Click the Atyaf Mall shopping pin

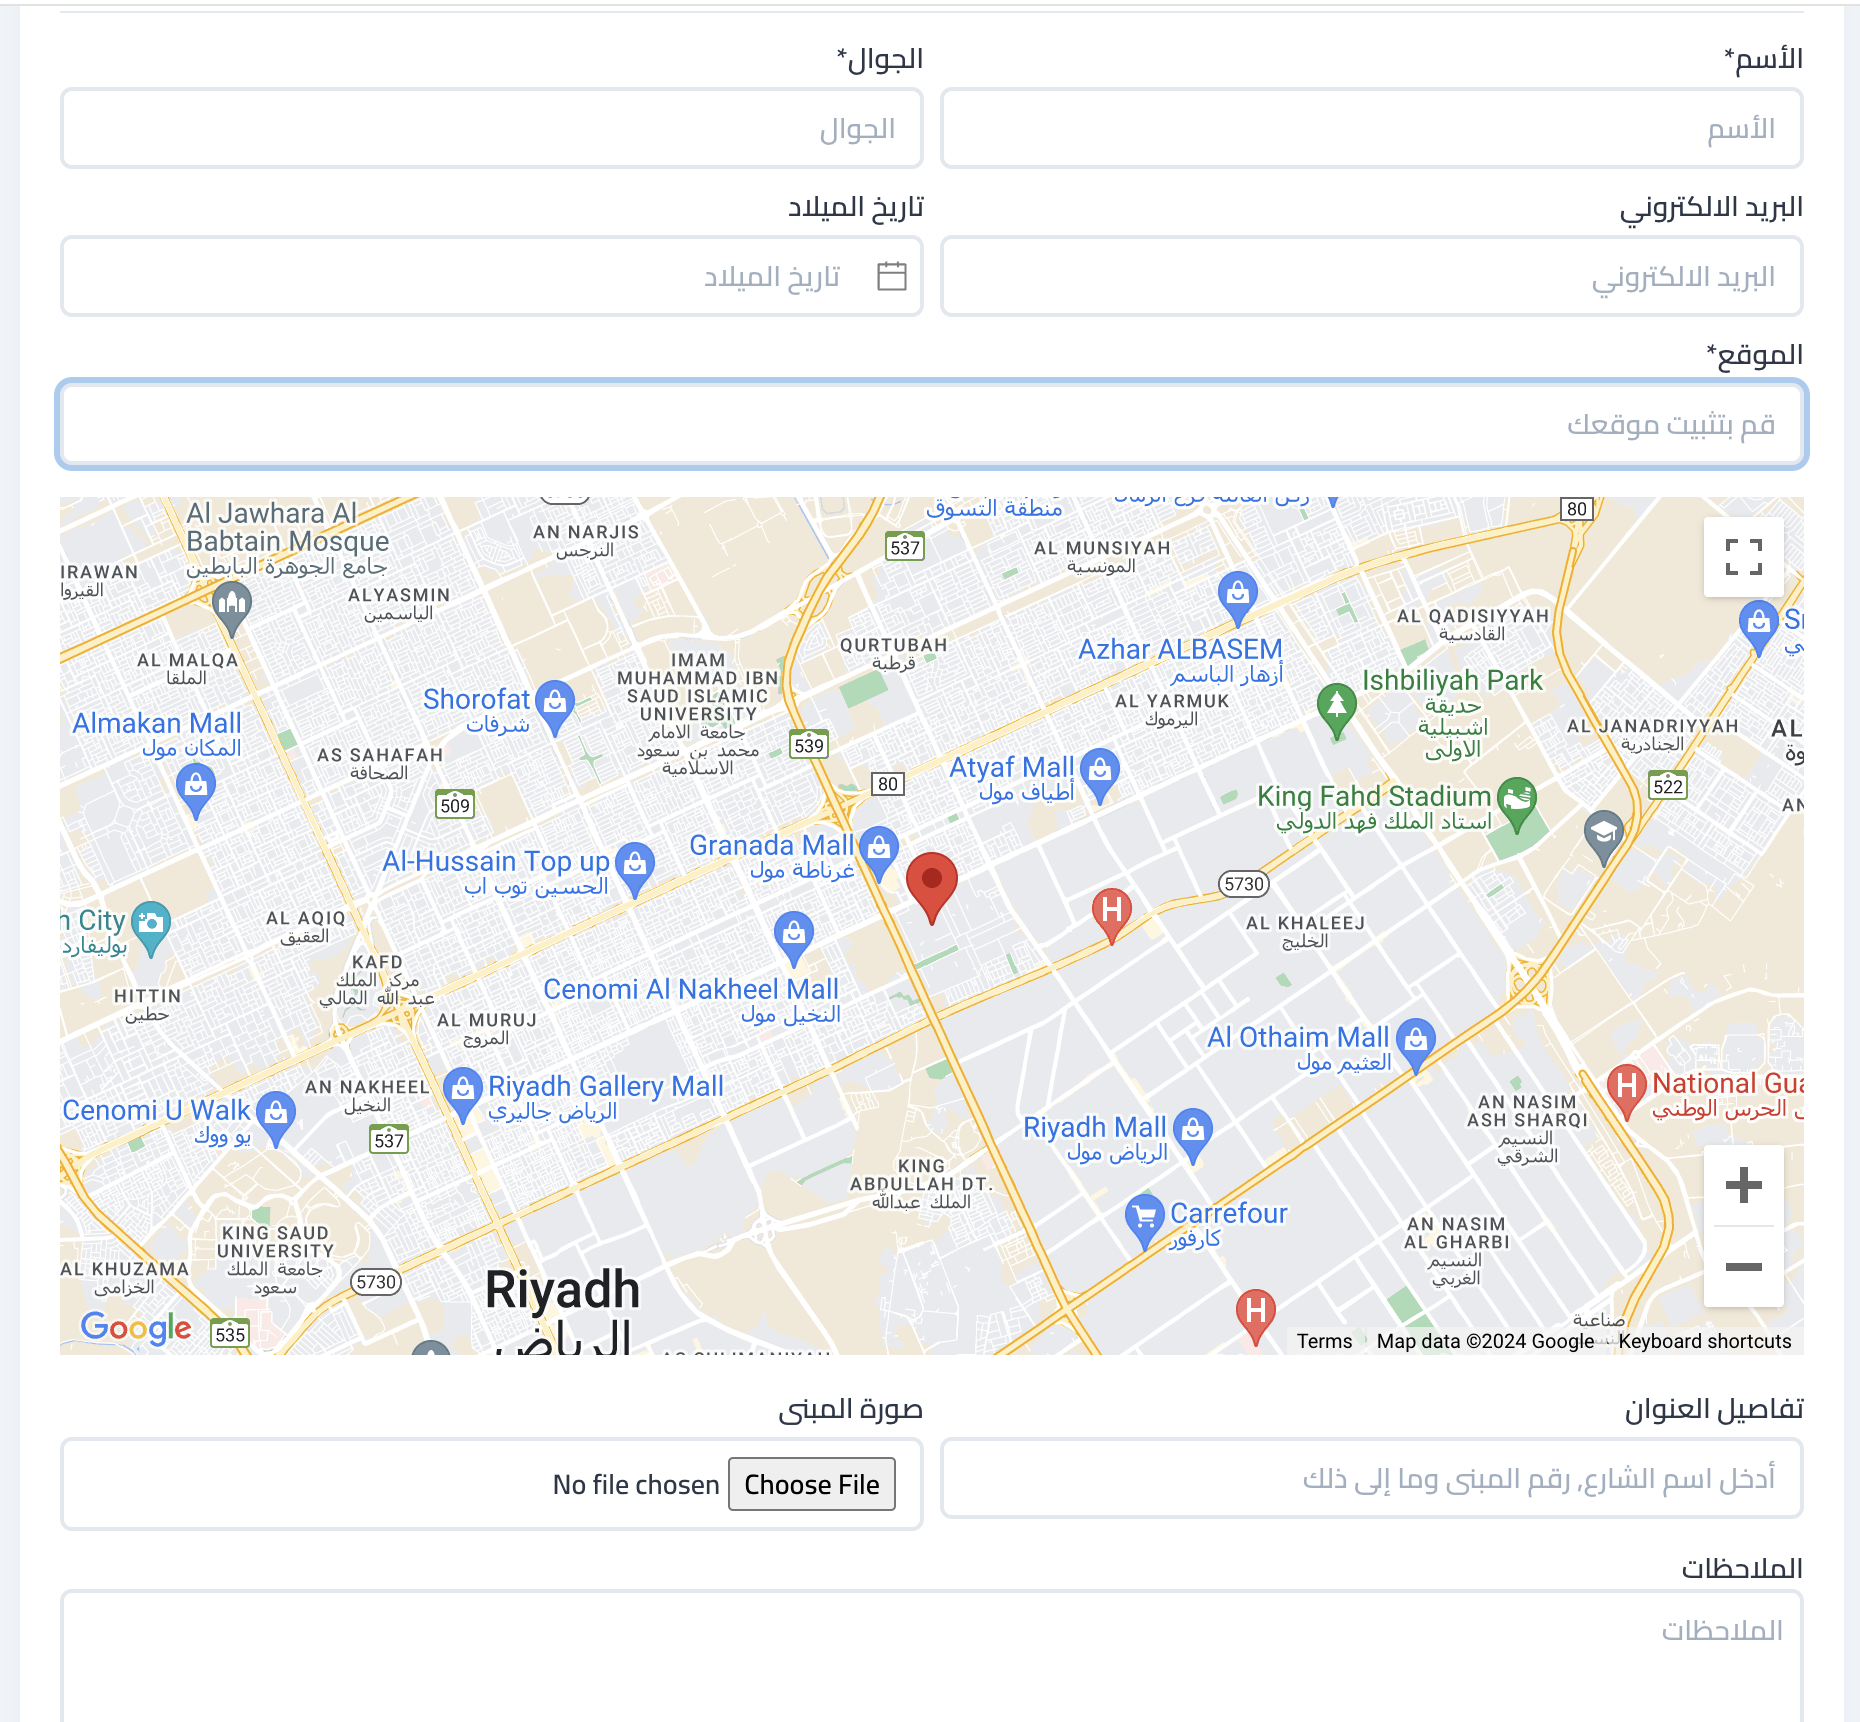point(1100,775)
